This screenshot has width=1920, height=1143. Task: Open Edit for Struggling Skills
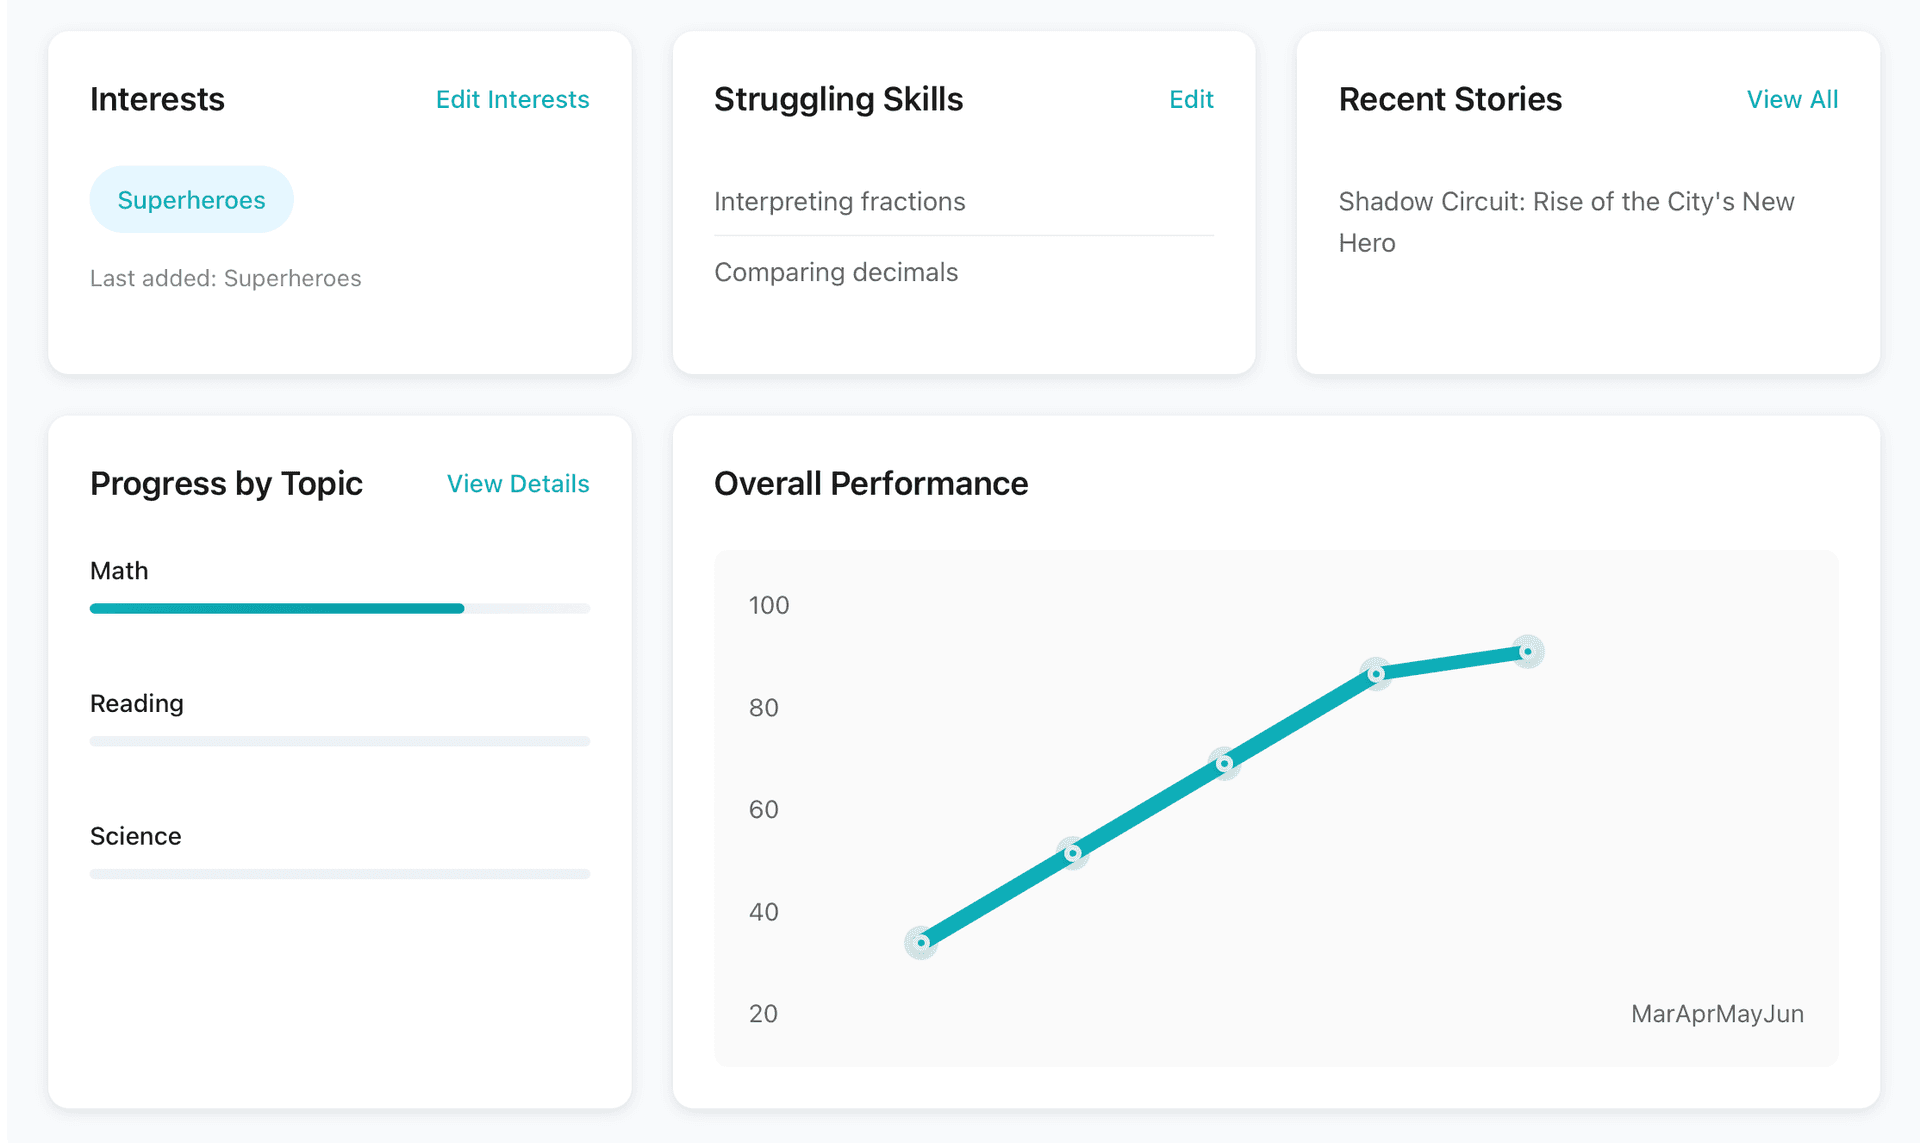pyautogui.click(x=1191, y=99)
